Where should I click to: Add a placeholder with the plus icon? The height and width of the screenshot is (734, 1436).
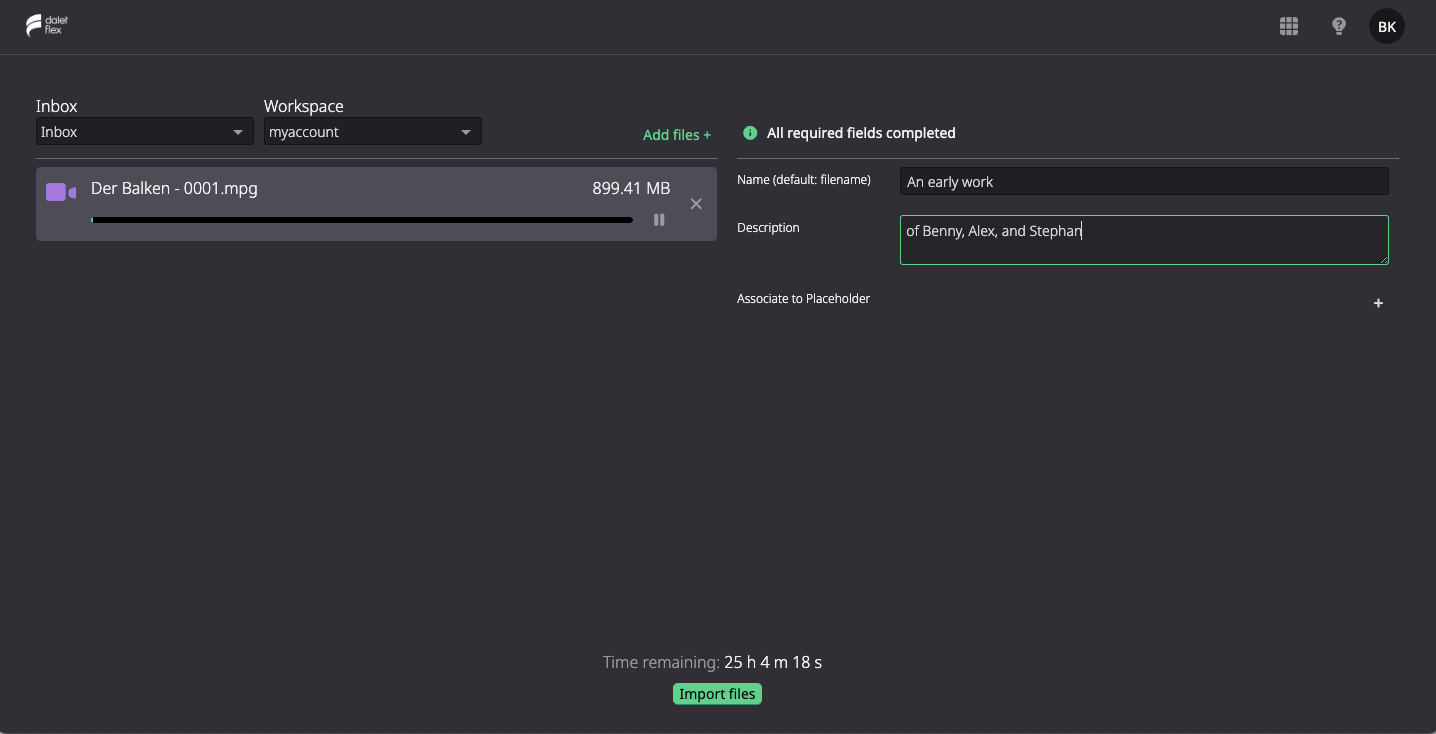point(1378,303)
